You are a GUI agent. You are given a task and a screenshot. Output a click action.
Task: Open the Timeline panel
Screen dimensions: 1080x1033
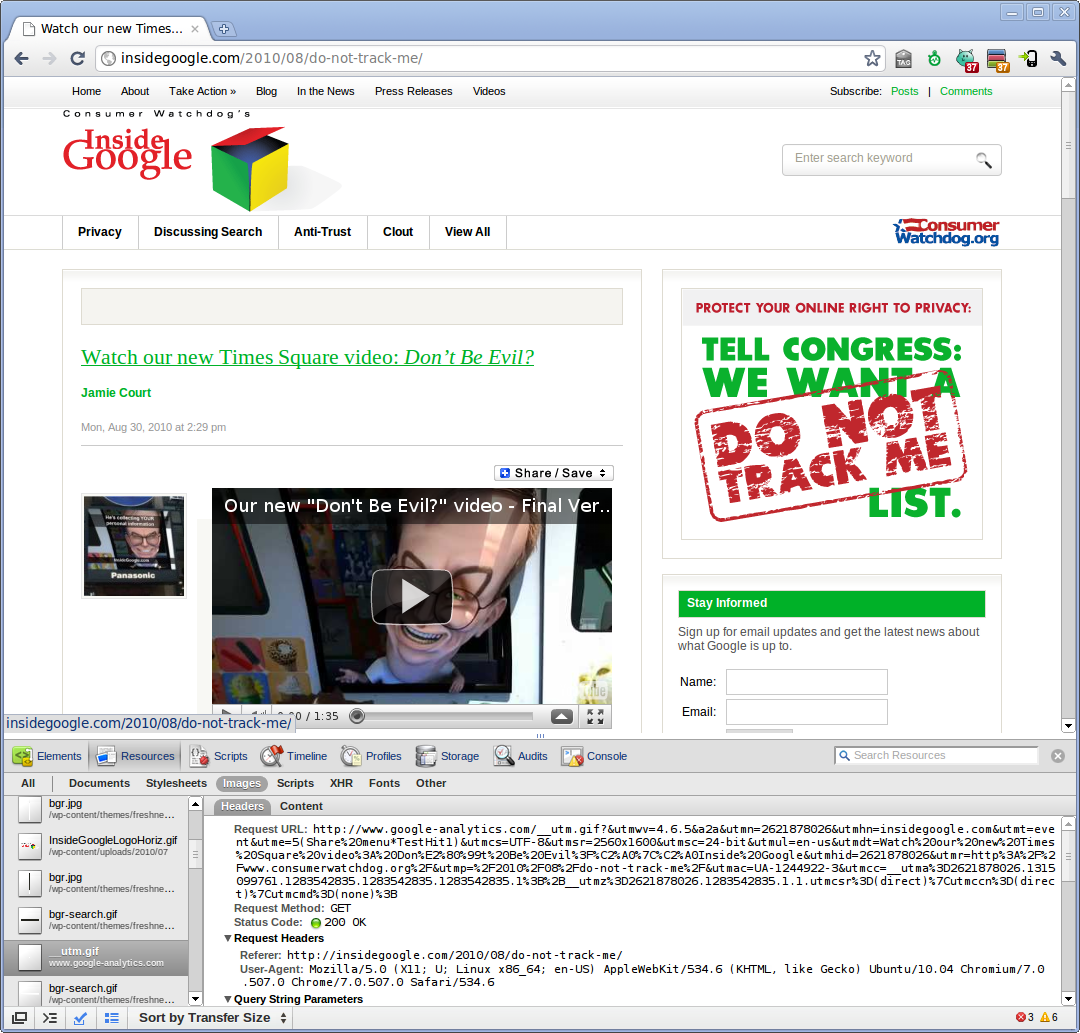click(293, 756)
